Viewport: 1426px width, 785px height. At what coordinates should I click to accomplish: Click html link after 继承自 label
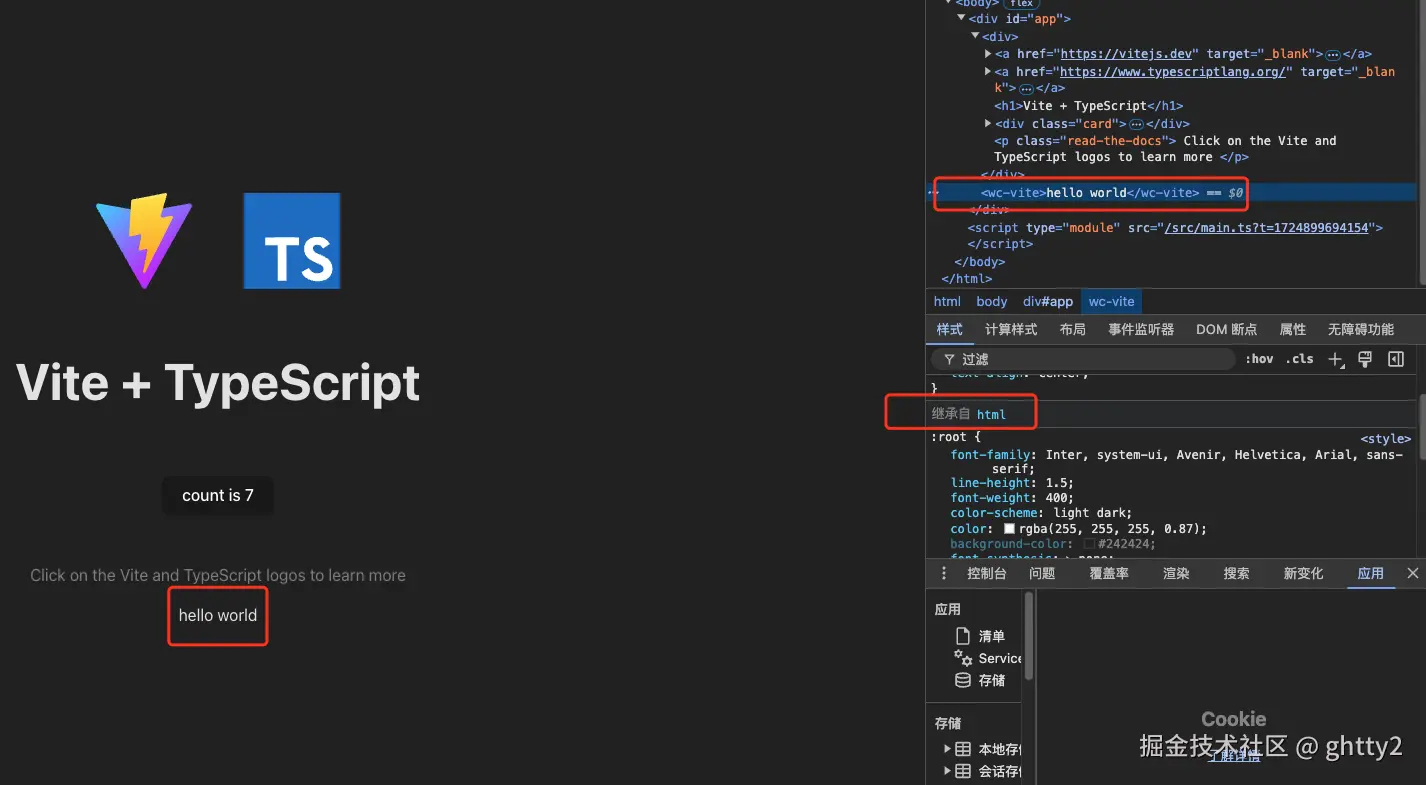(x=991, y=414)
